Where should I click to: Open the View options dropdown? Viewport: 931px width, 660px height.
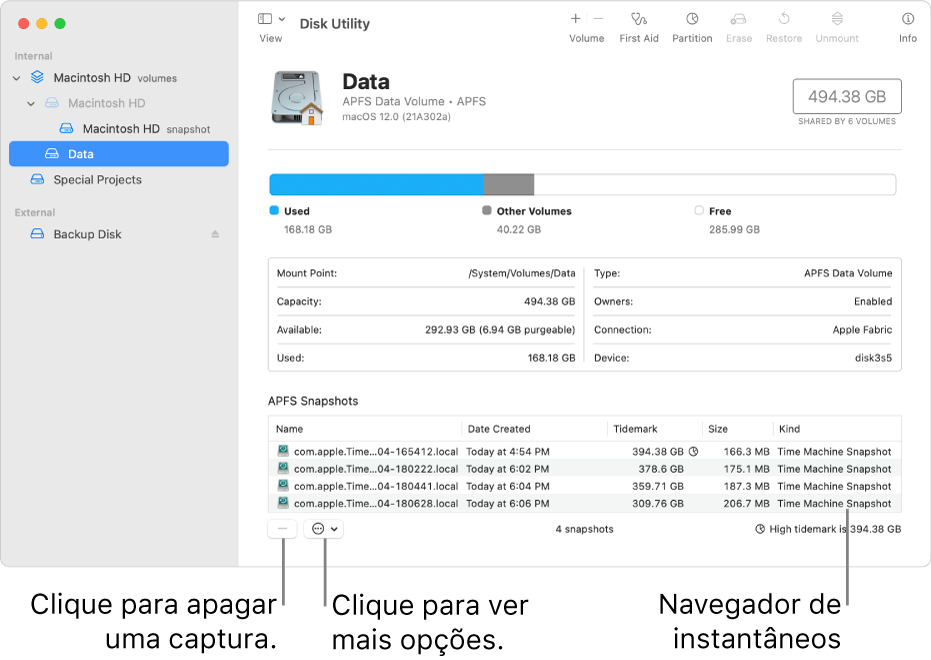pyautogui.click(x=271, y=18)
